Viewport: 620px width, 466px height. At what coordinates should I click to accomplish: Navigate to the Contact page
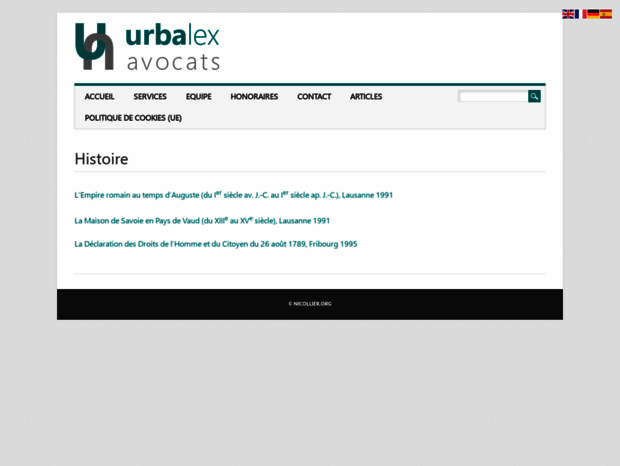coord(314,96)
